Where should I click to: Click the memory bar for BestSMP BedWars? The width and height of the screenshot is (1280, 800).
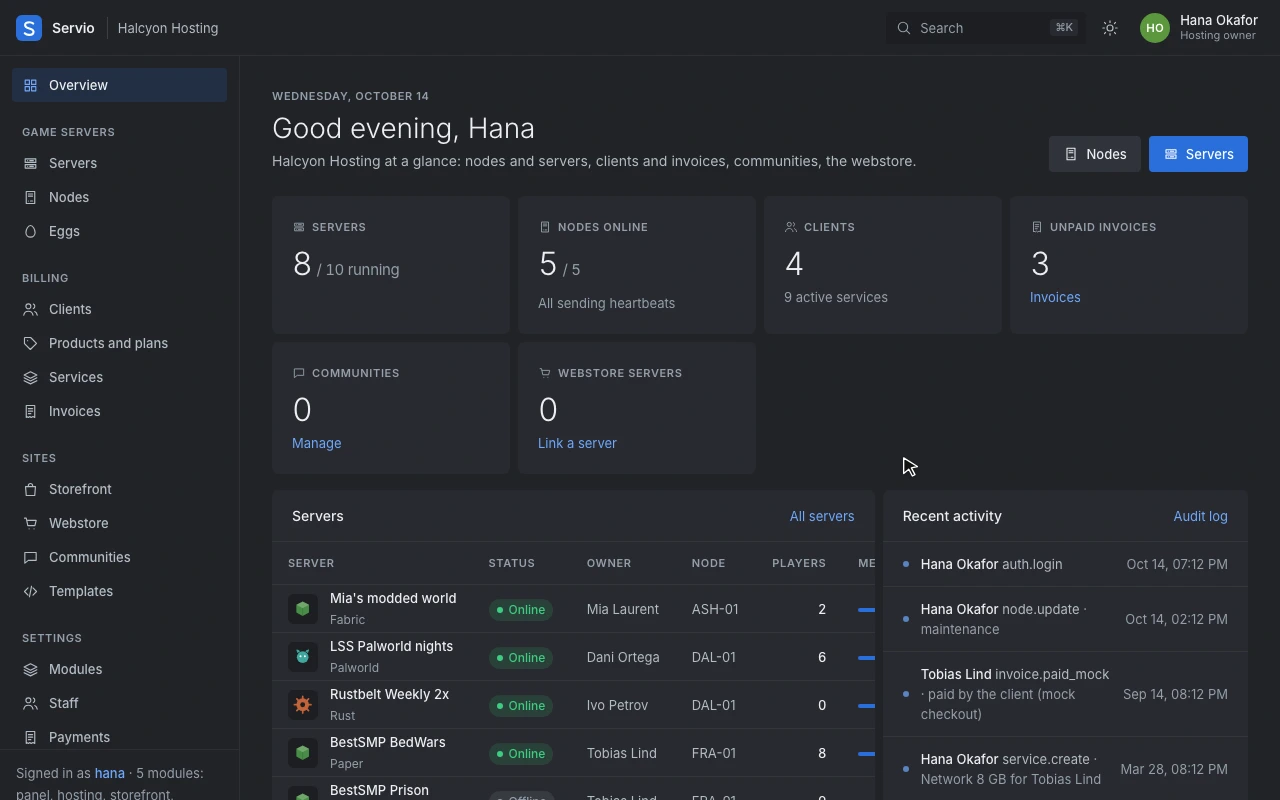click(866, 754)
